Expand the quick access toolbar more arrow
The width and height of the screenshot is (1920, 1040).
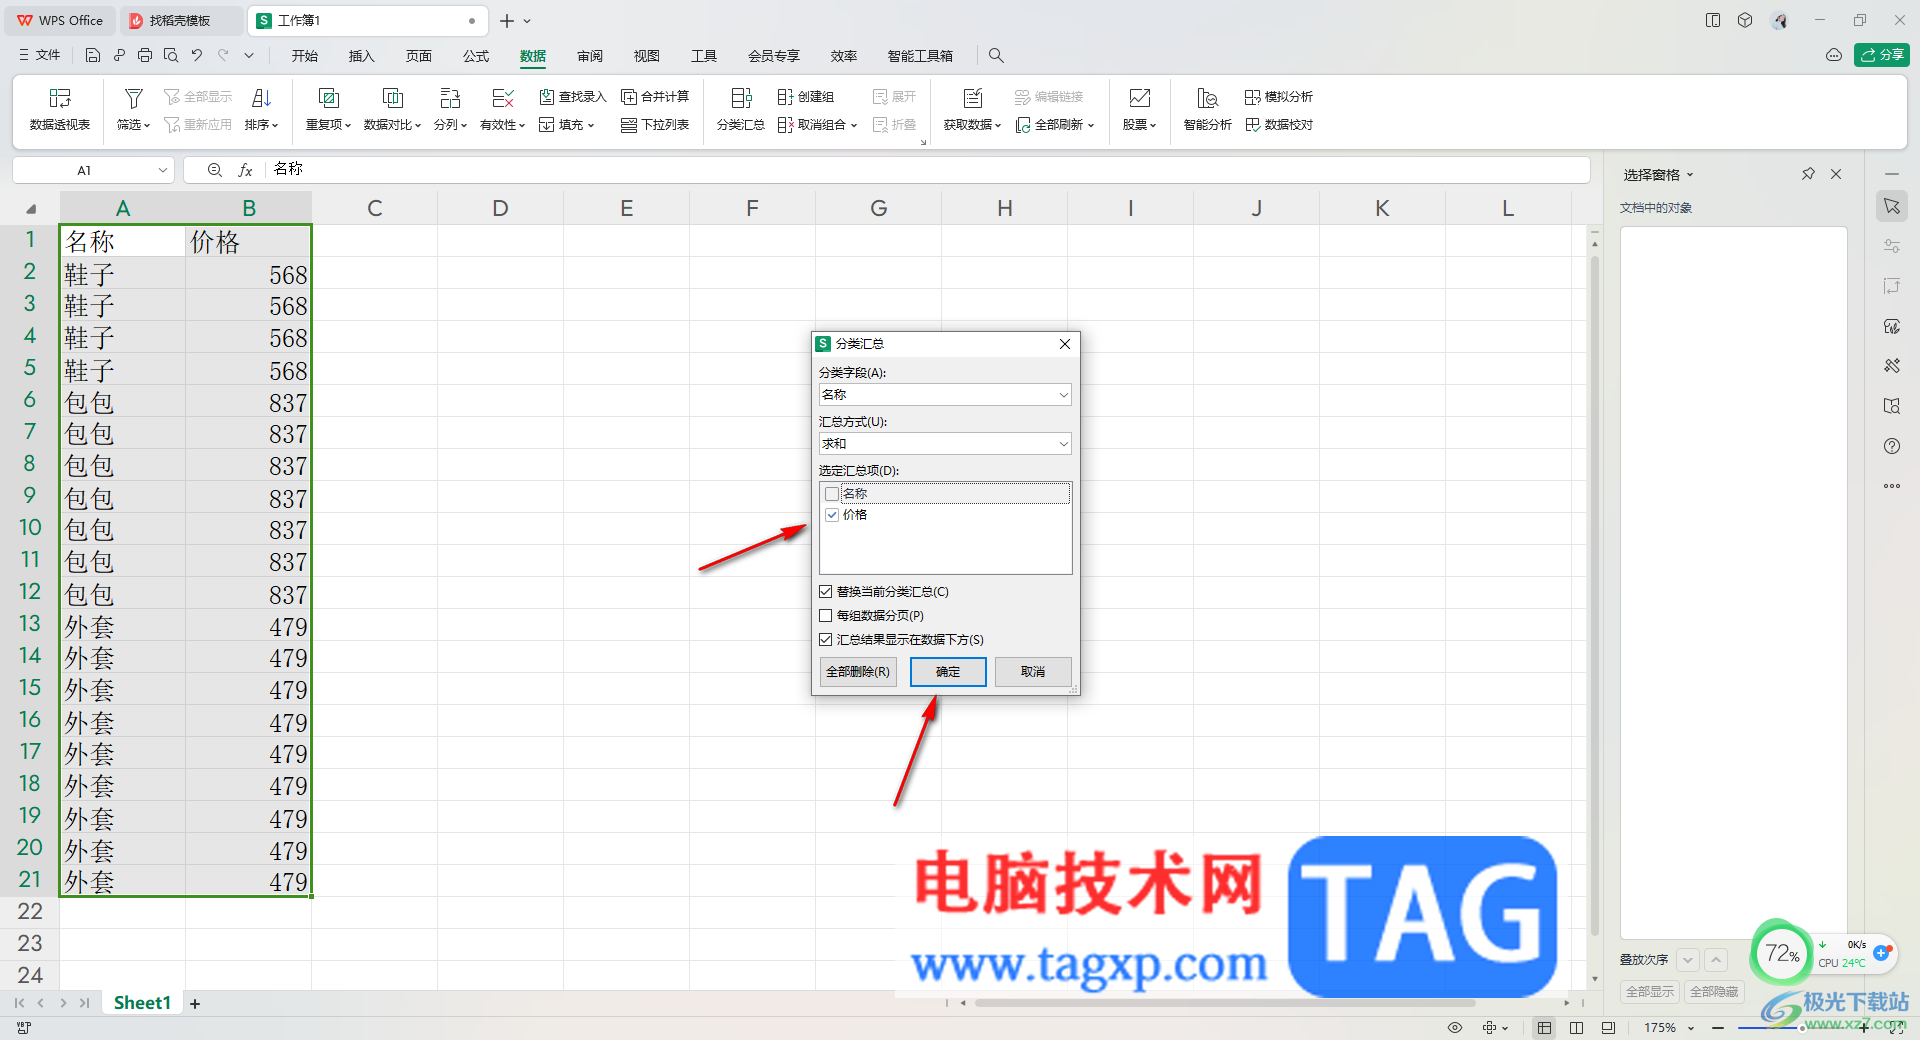pyautogui.click(x=249, y=55)
